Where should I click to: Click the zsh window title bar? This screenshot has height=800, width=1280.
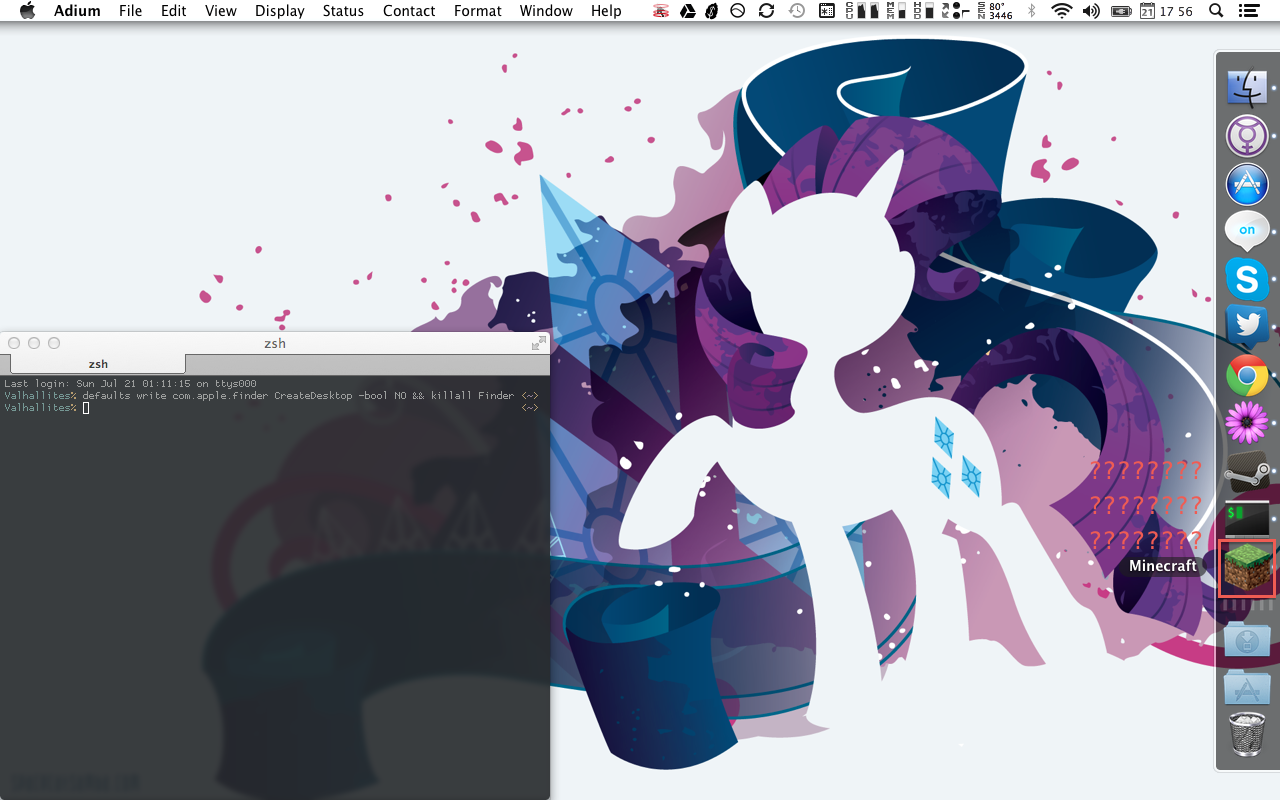pyautogui.click(x=275, y=343)
